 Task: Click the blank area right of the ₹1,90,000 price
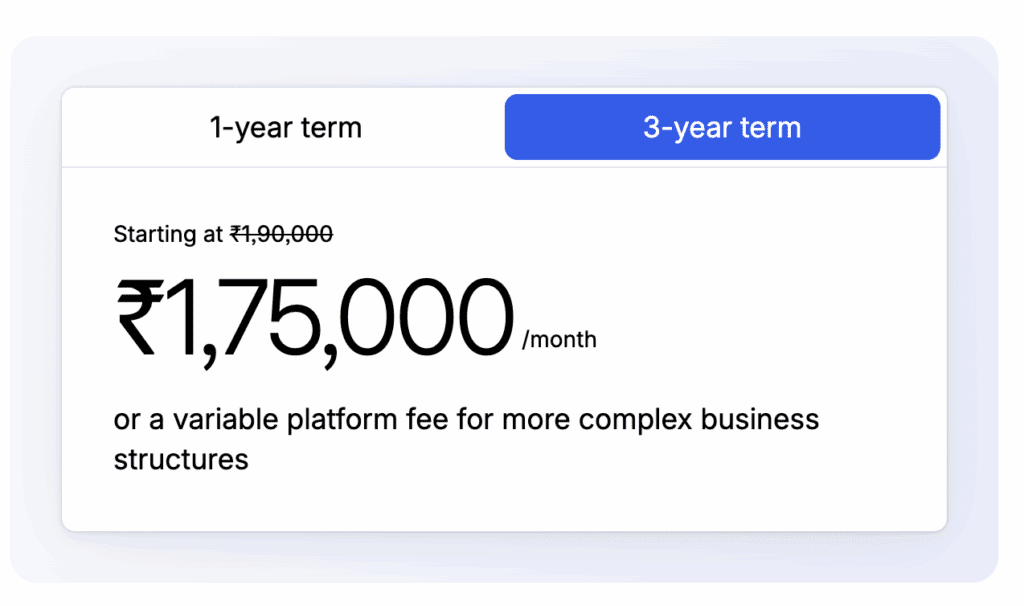pos(600,234)
